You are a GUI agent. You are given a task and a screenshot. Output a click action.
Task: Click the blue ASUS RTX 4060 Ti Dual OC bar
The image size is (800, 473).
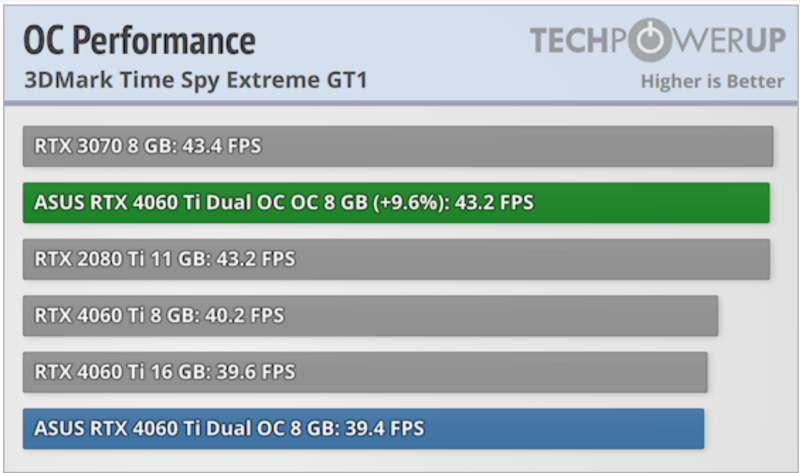(x=363, y=429)
